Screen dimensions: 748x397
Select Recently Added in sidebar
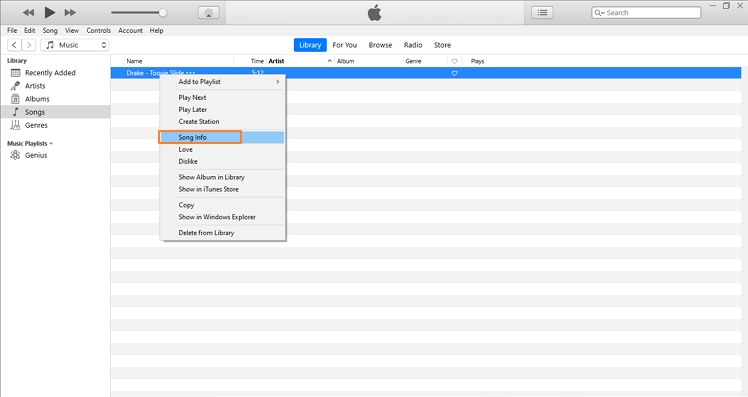[x=55, y=73]
